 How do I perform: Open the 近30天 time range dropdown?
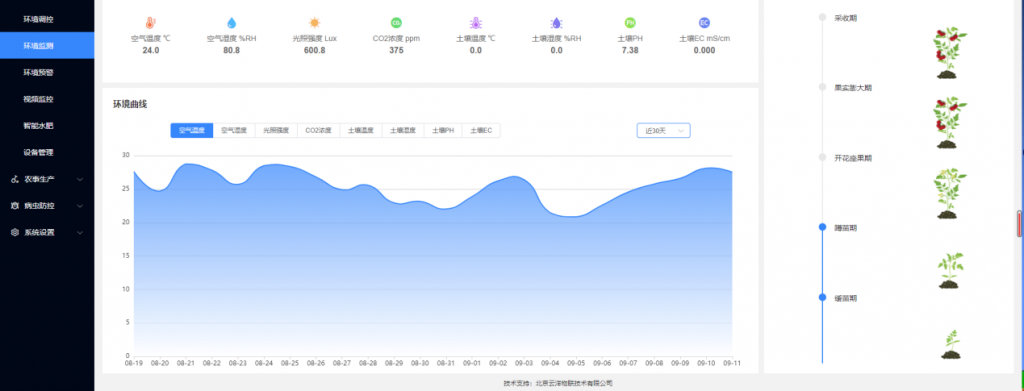click(x=664, y=131)
